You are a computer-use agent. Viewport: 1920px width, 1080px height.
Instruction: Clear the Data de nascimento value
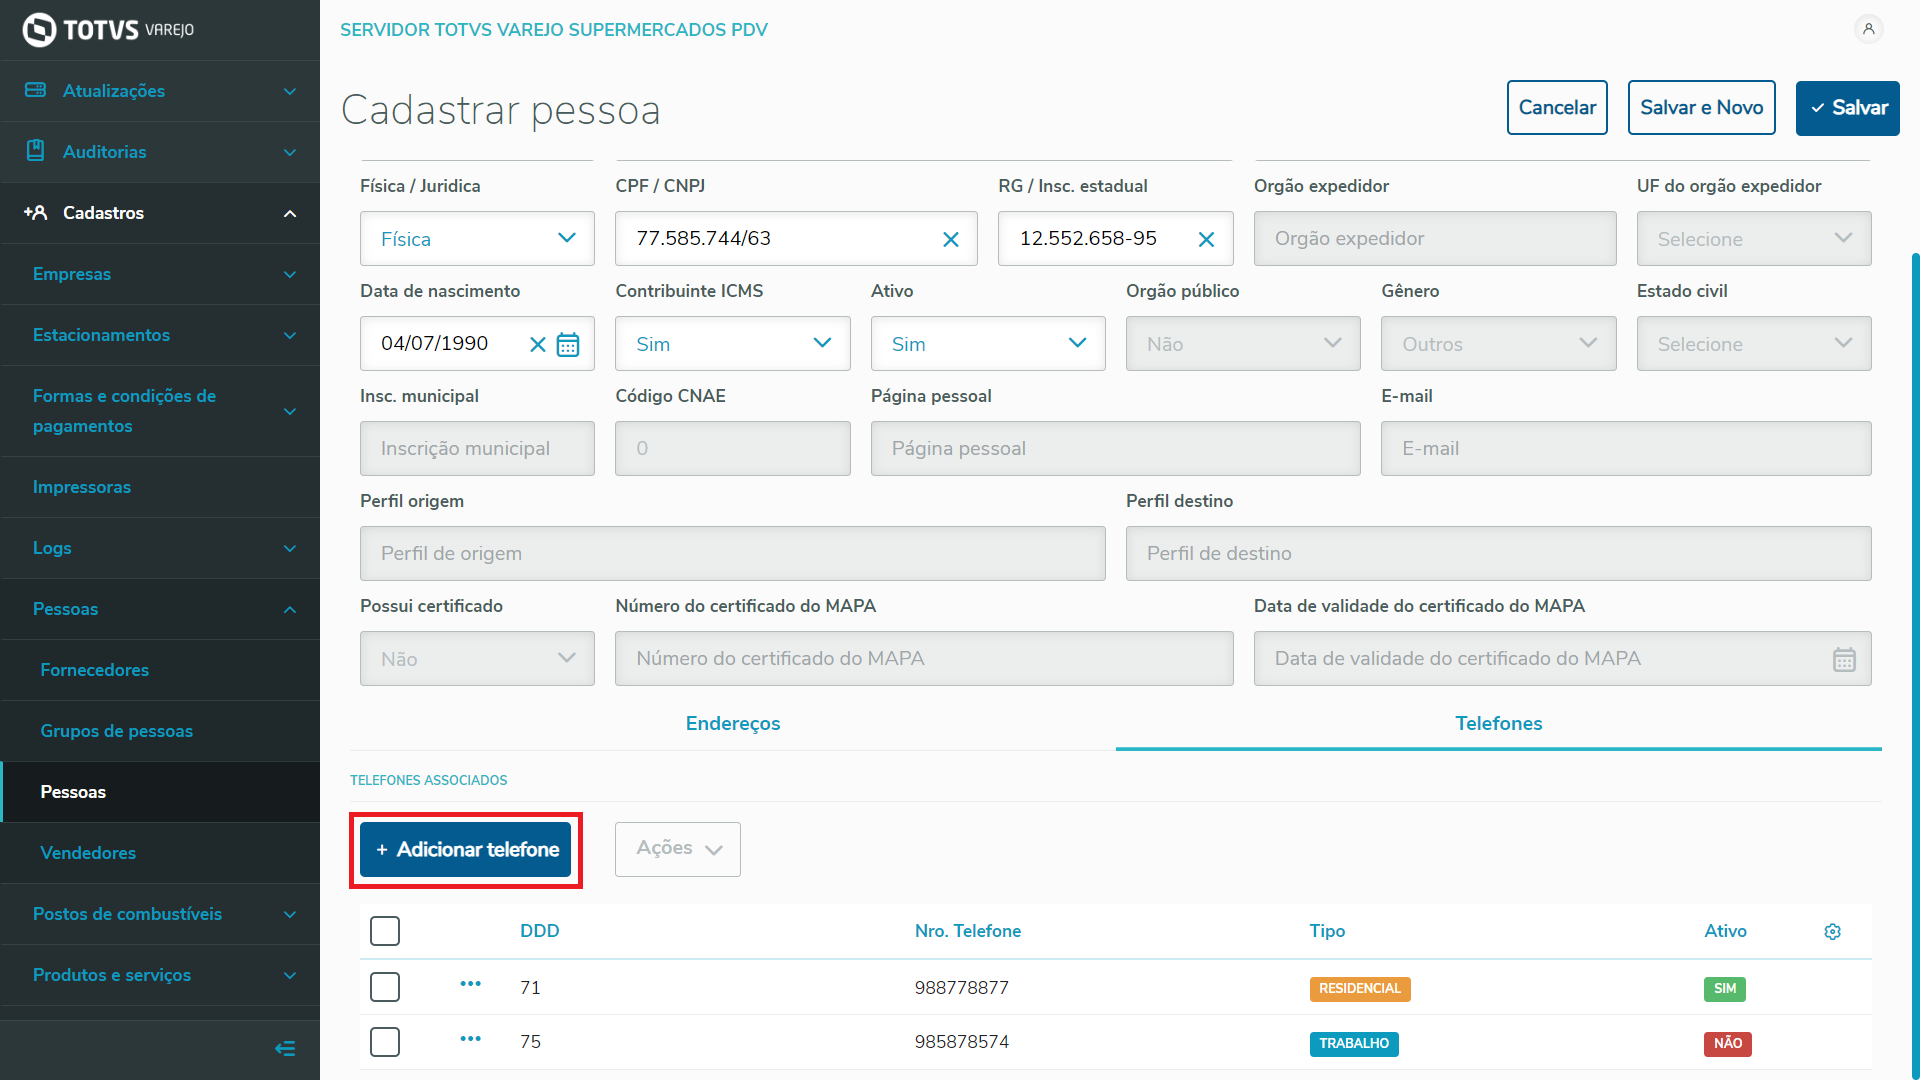pyautogui.click(x=537, y=344)
